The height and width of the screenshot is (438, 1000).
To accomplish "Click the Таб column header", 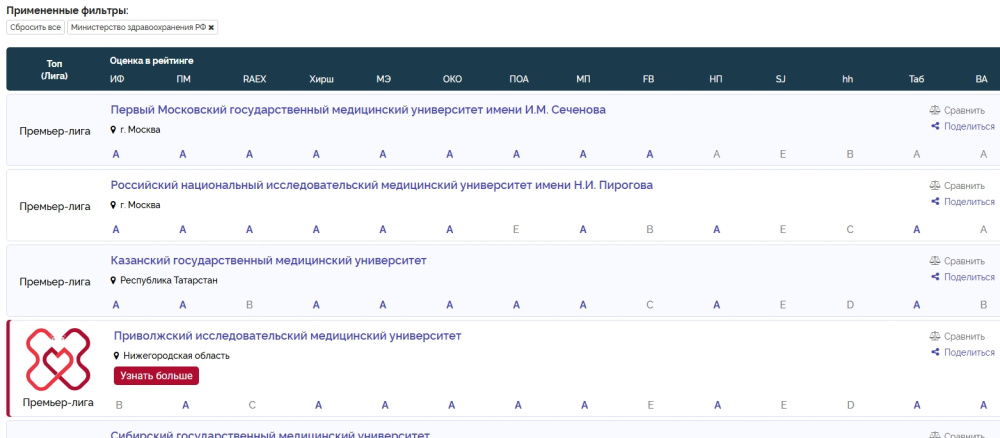I will [916, 80].
